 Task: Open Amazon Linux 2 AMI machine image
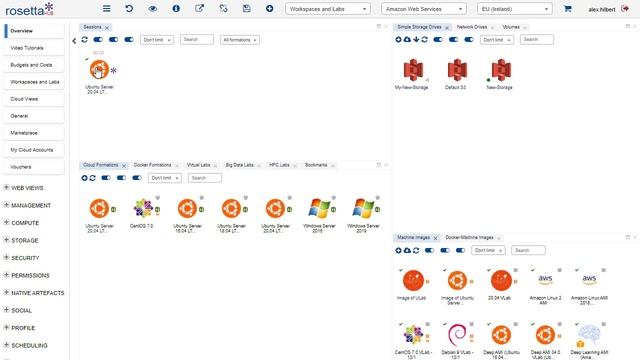tap(545, 281)
